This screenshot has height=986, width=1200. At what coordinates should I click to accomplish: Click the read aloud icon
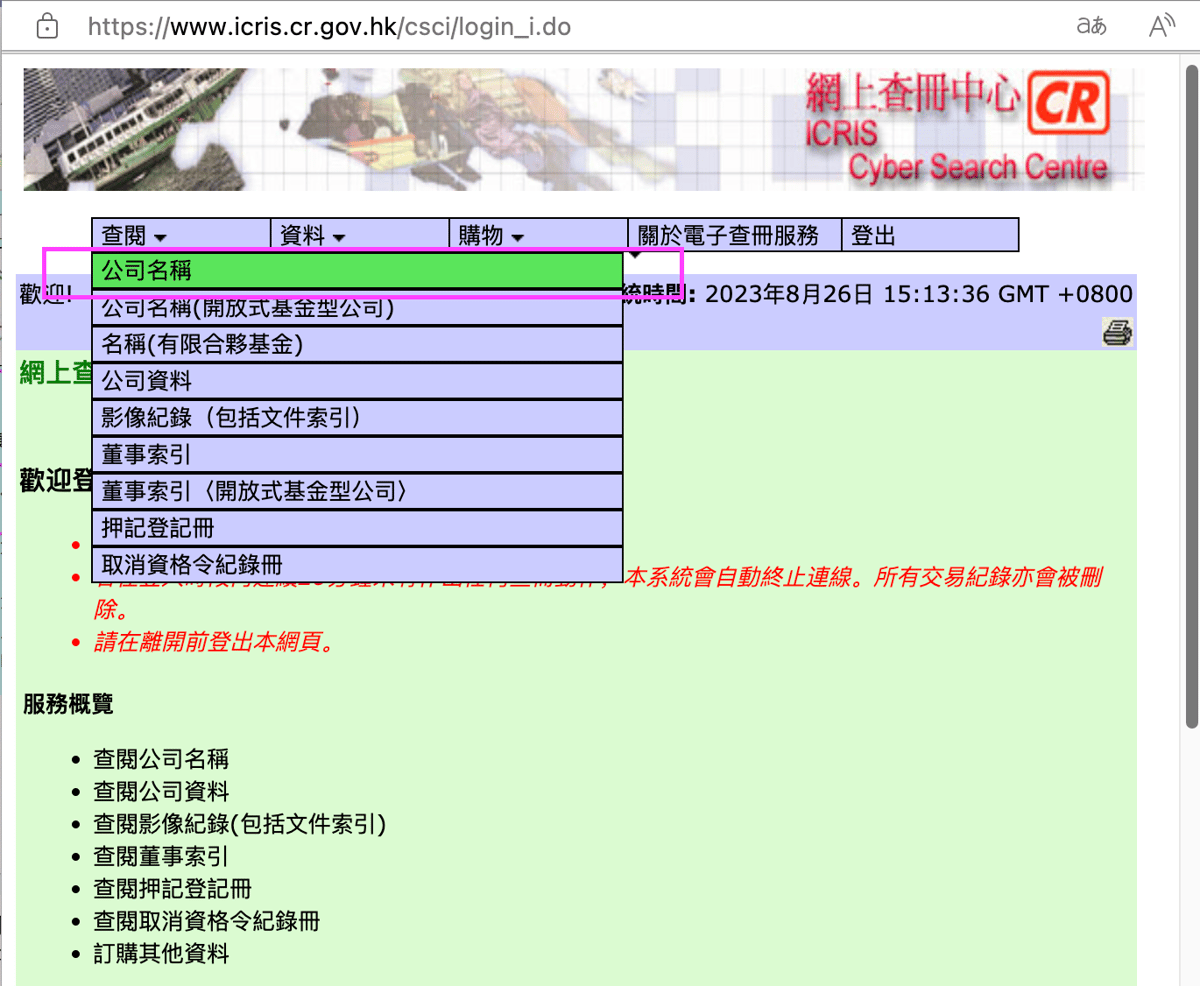pyautogui.click(x=1160, y=27)
